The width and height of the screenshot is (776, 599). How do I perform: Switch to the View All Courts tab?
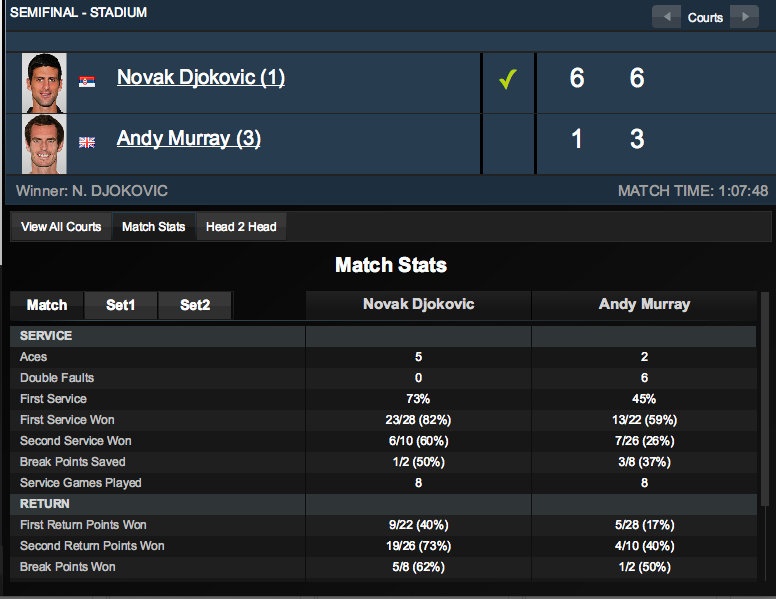tap(61, 227)
